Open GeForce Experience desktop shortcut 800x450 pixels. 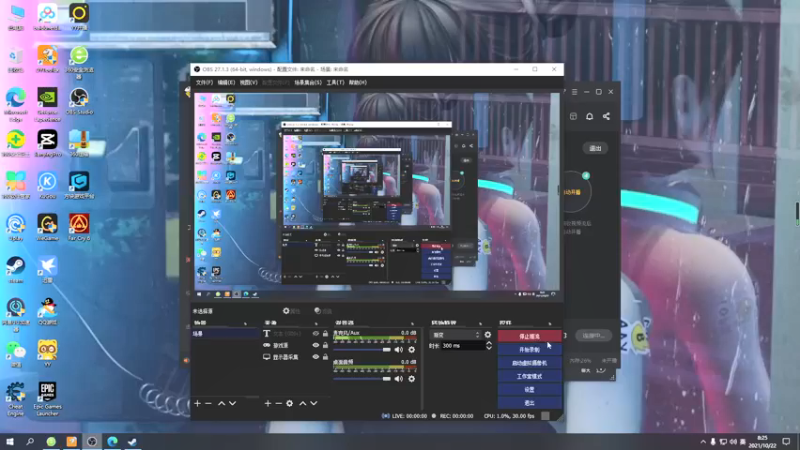point(47,104)
